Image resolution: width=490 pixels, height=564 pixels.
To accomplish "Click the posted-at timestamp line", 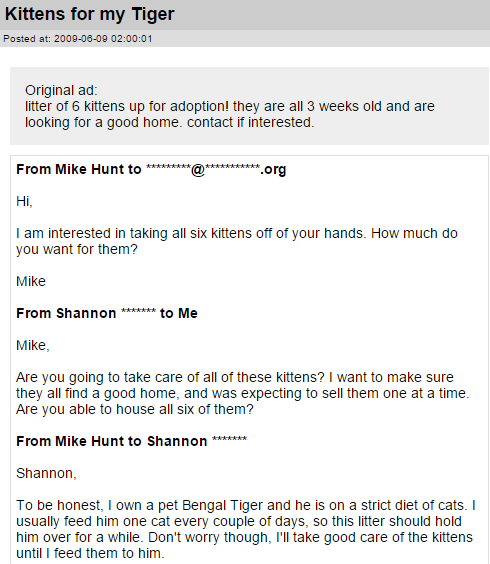I will click(78, 39).
